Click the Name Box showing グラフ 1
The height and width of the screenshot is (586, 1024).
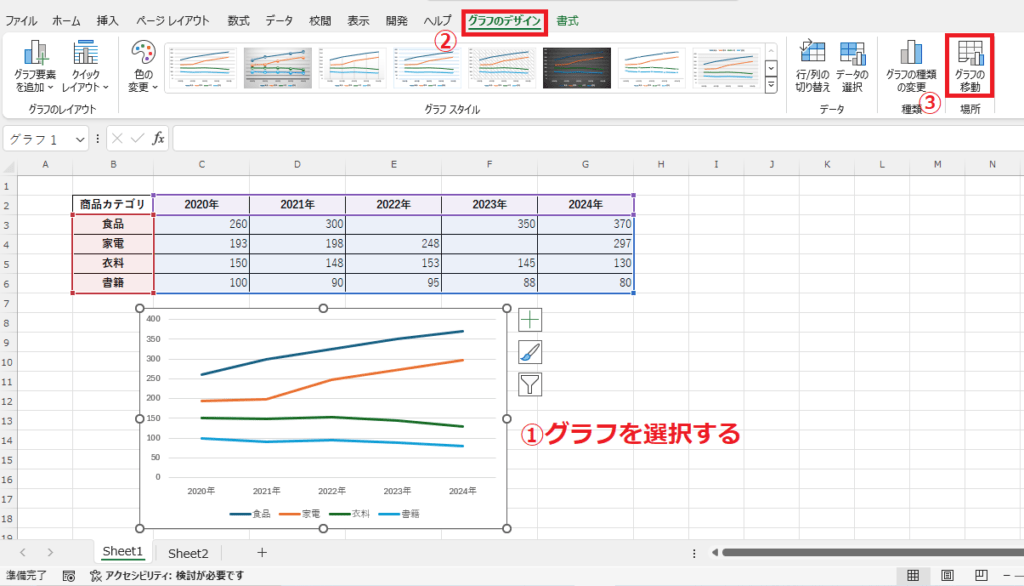(38, 139)
